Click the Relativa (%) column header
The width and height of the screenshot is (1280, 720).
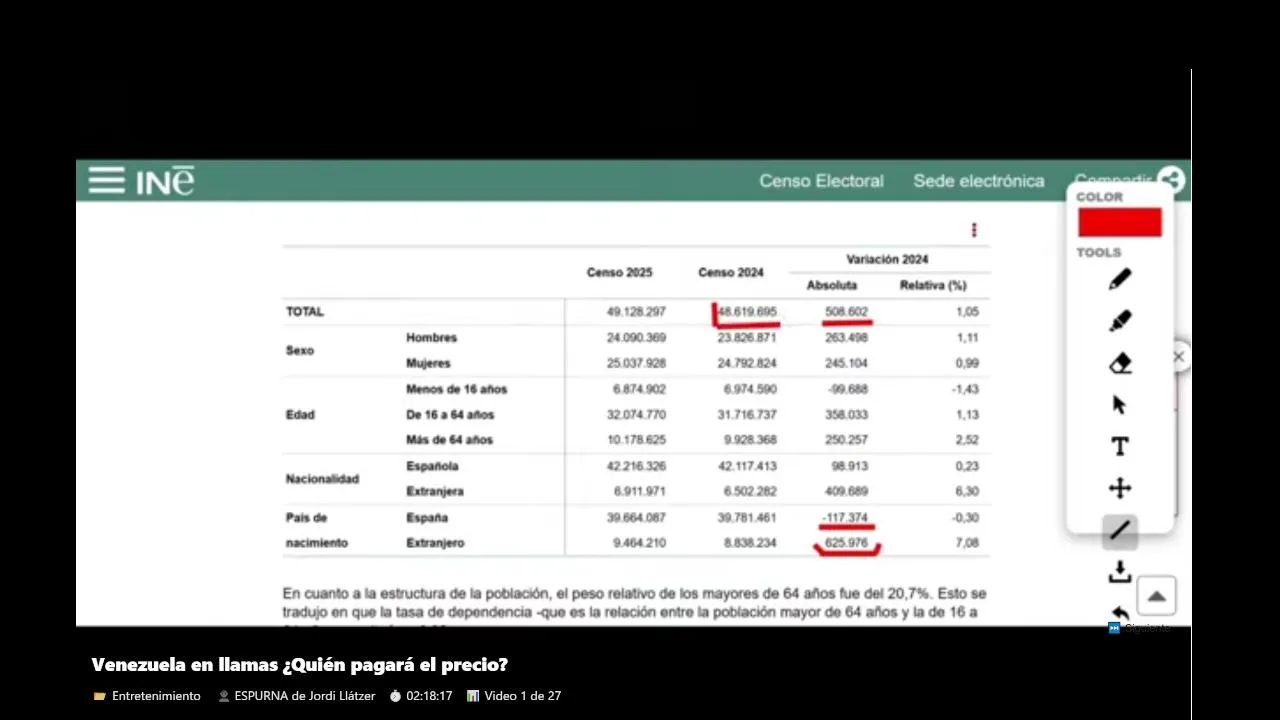[x=933, y=286]
